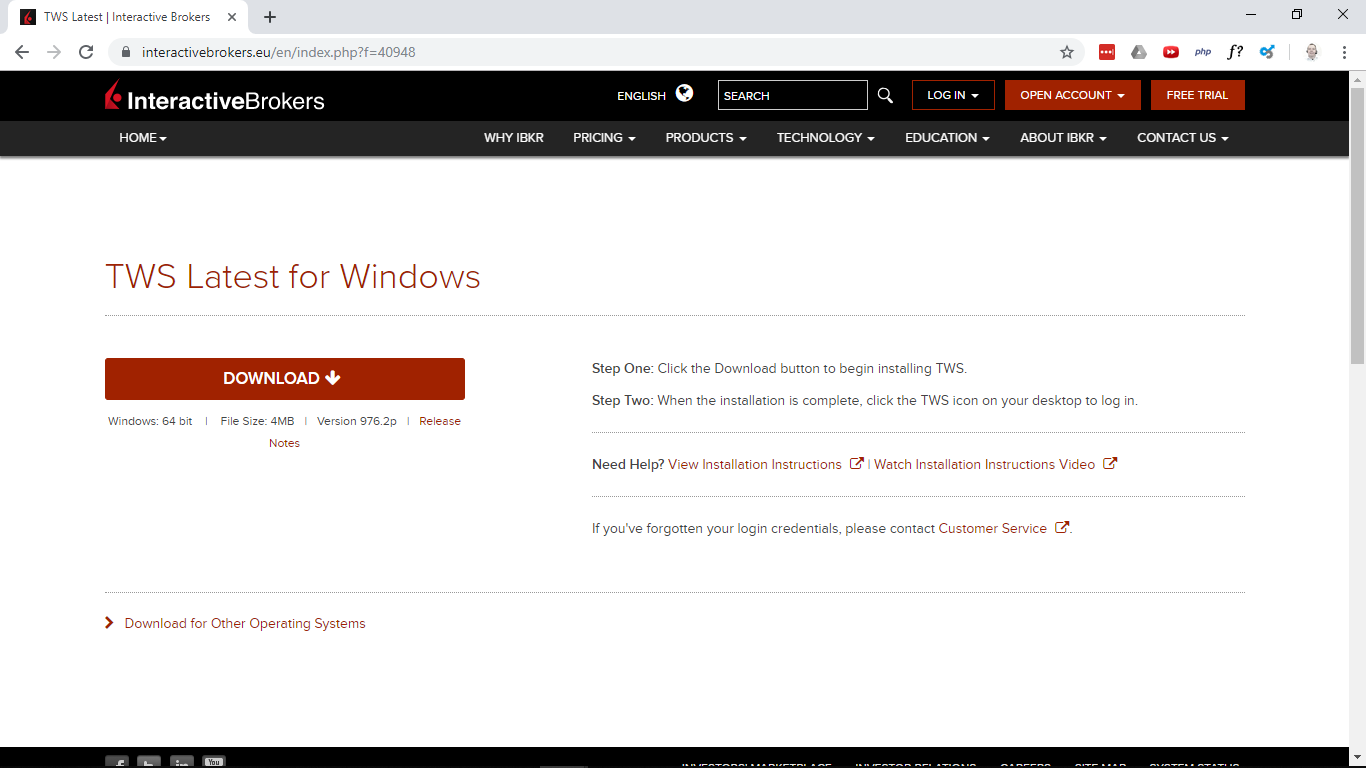
Task: Open Watch Installation Instructions Video link
Action: click(985, 464)
